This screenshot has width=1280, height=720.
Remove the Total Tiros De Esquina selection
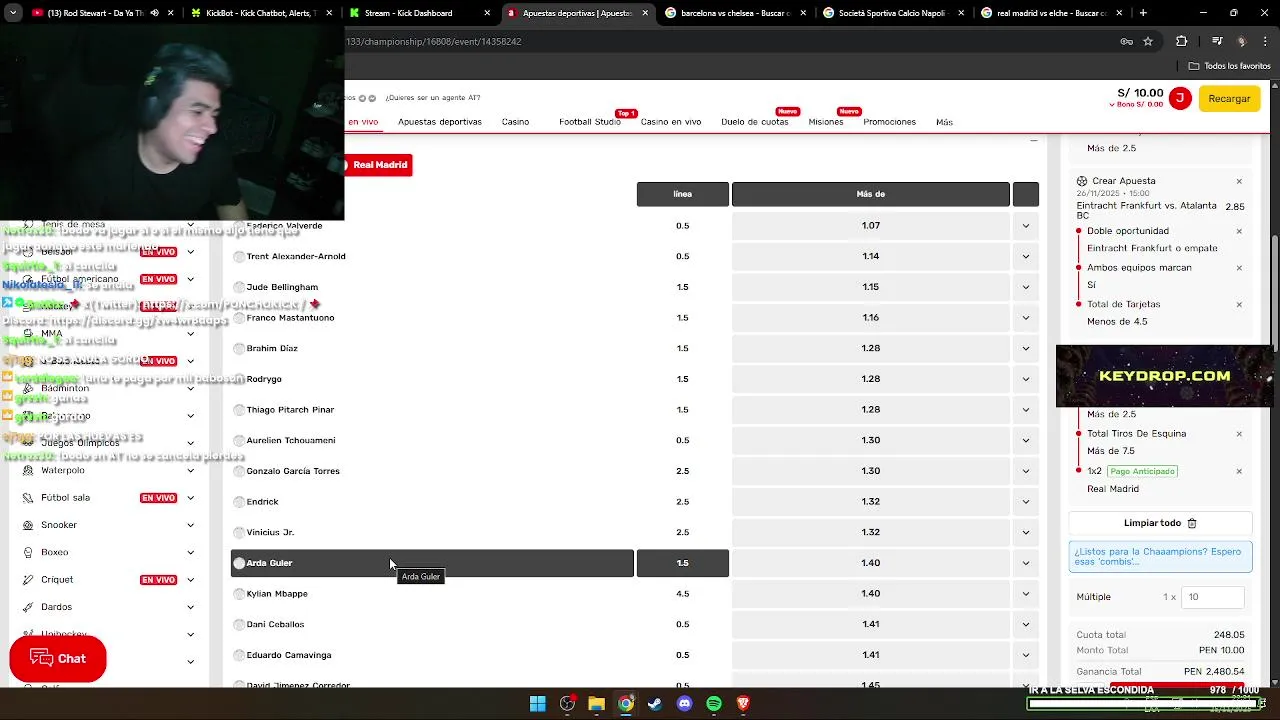point(1239,434)
